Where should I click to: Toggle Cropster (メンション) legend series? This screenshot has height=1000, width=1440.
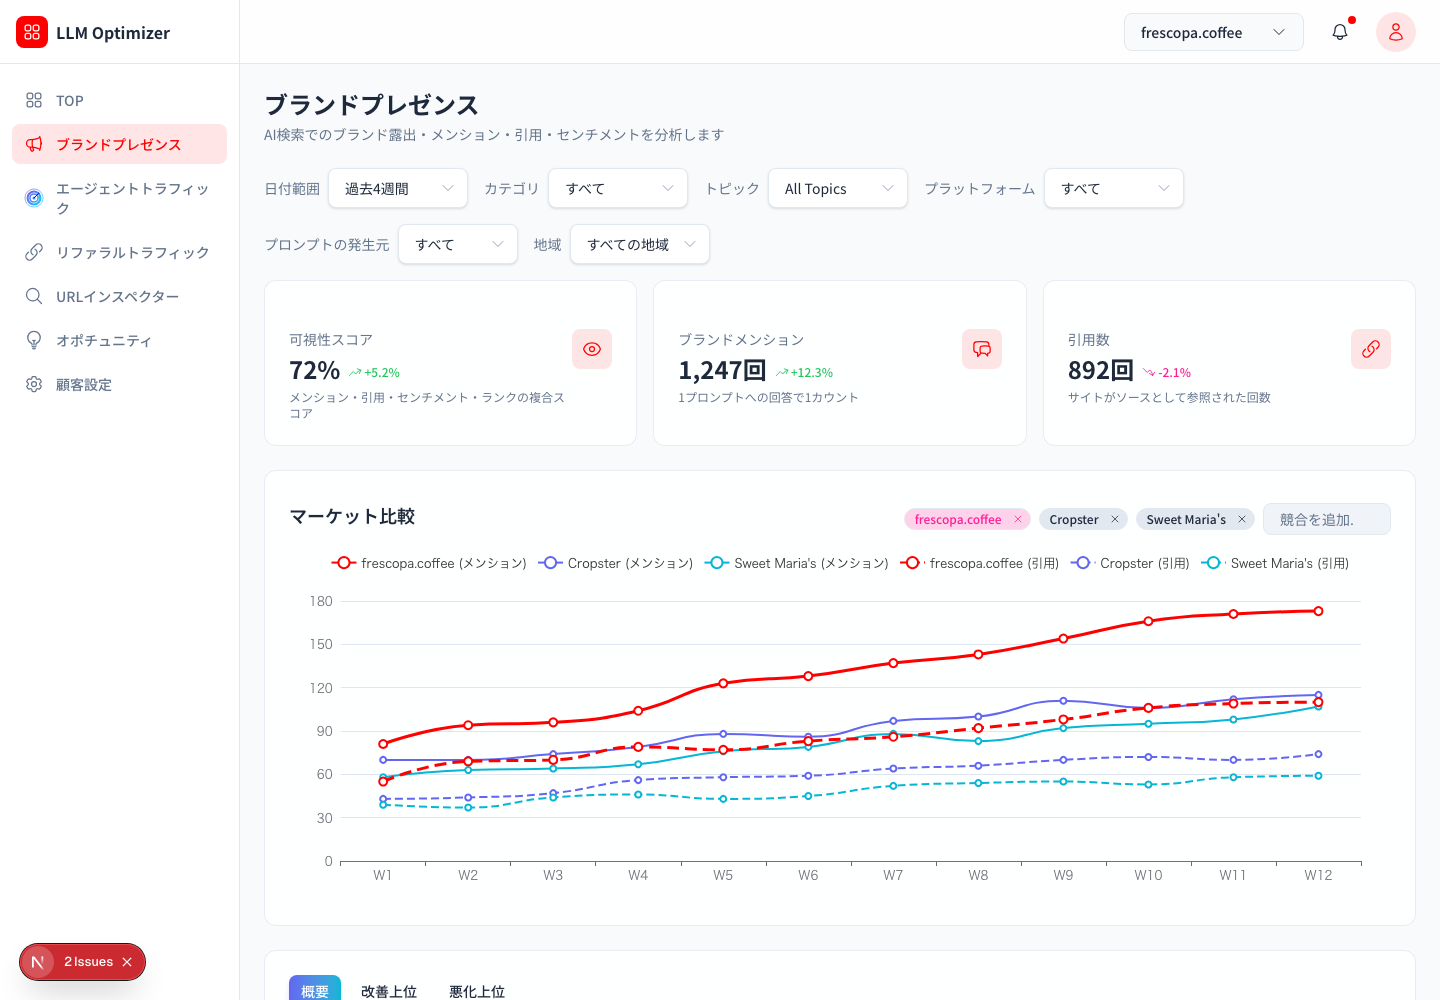616,563
